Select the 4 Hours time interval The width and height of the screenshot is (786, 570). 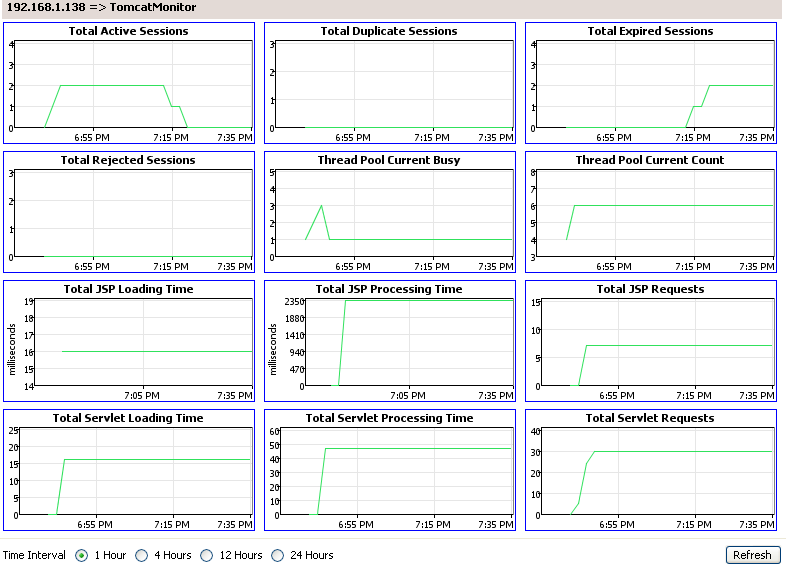[x=142, y=555]
